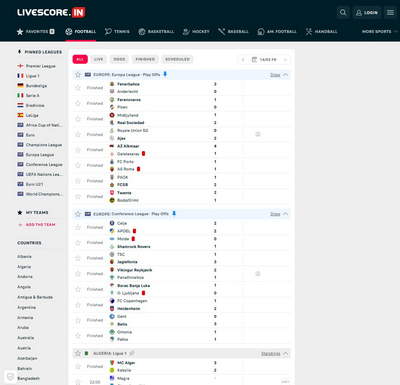The height and width of the screenshot is (385, 400).
Task: Click the England flag for Premier League
Action: [x=20, y=66]
